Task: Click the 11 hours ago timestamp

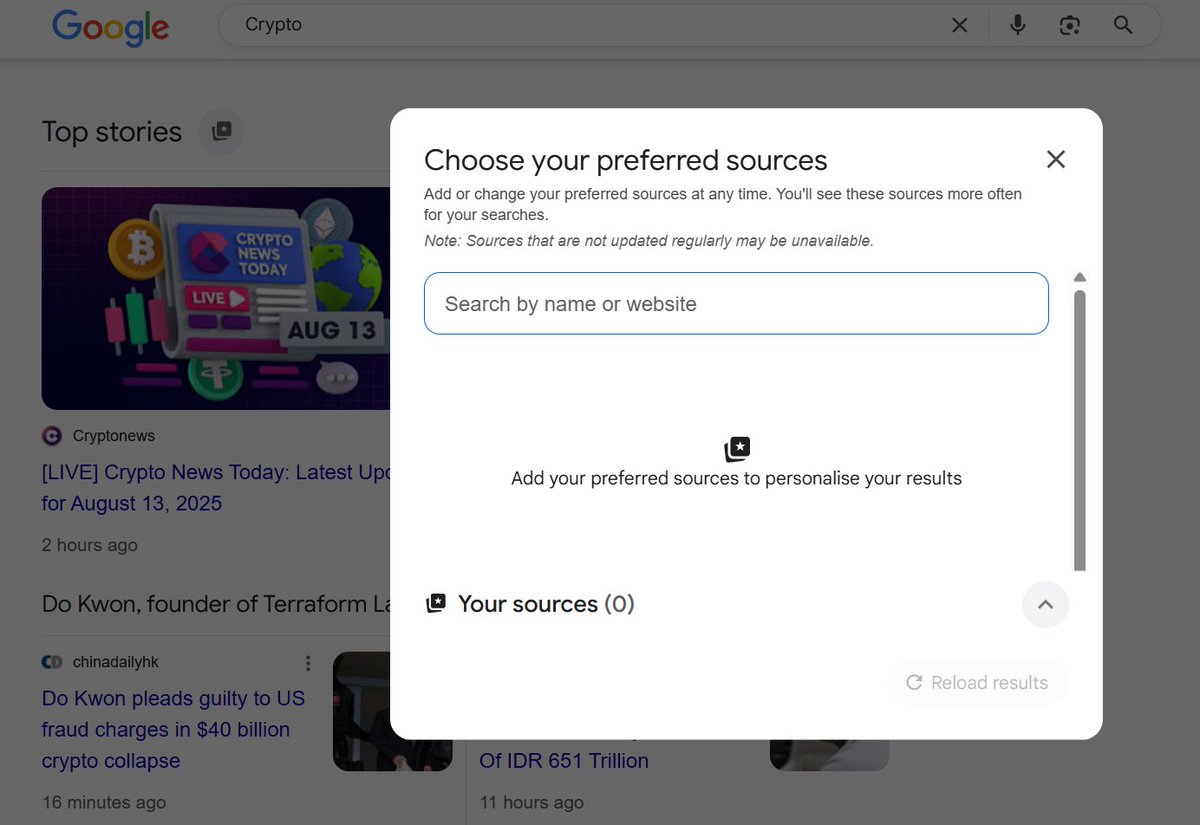Action: 531,802
